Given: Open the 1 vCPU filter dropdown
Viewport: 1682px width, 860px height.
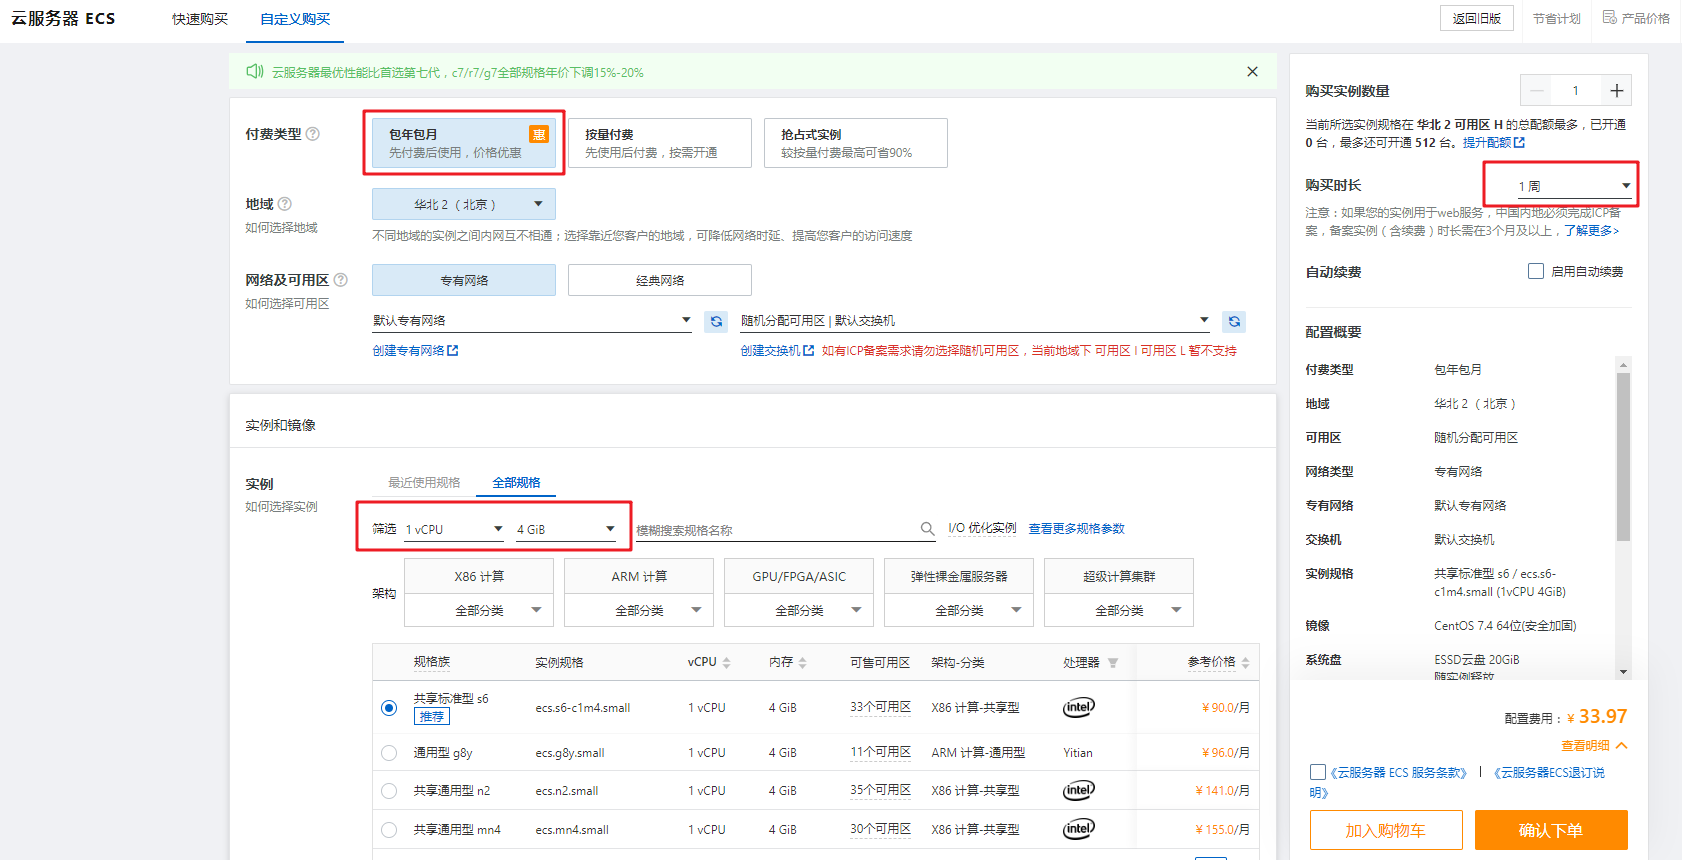Looking at the screenshot, I should (454, 529).
